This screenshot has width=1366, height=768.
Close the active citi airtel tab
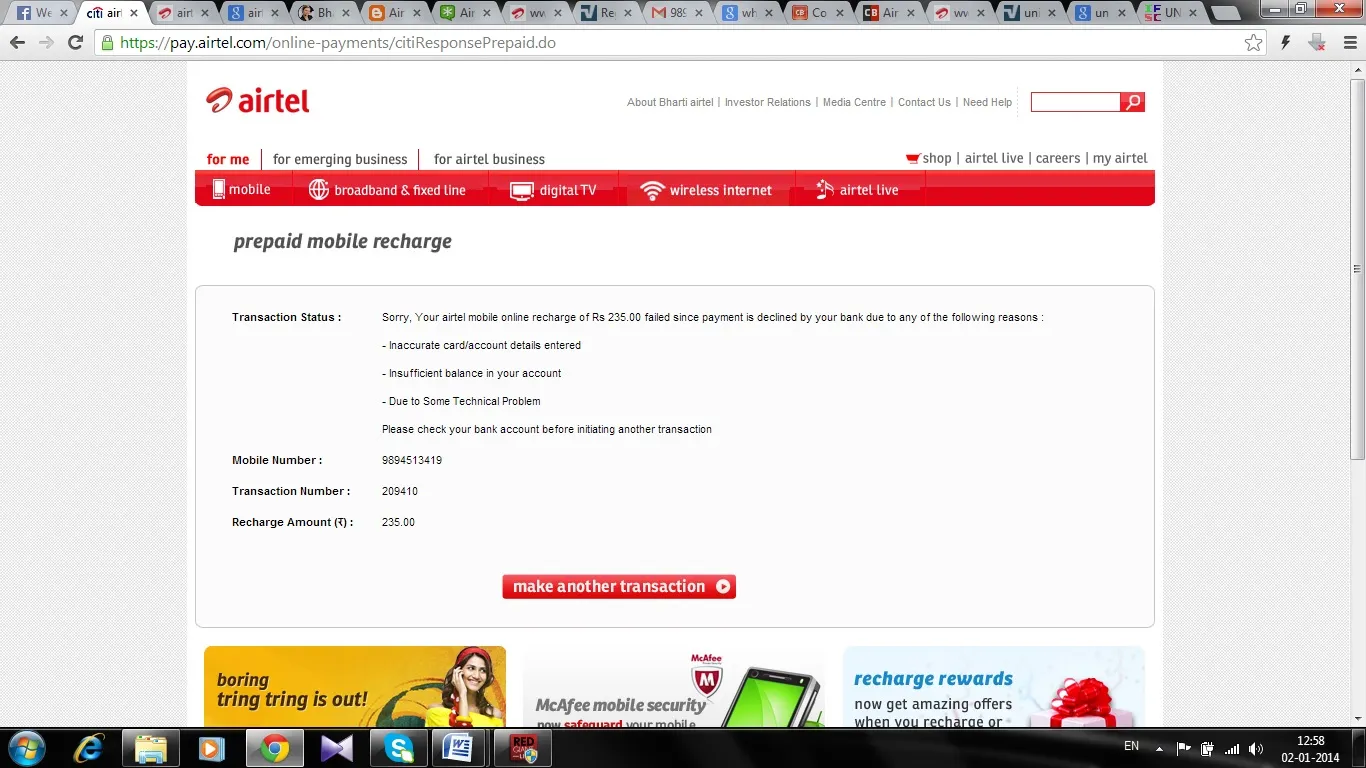[x=134, y=13]
